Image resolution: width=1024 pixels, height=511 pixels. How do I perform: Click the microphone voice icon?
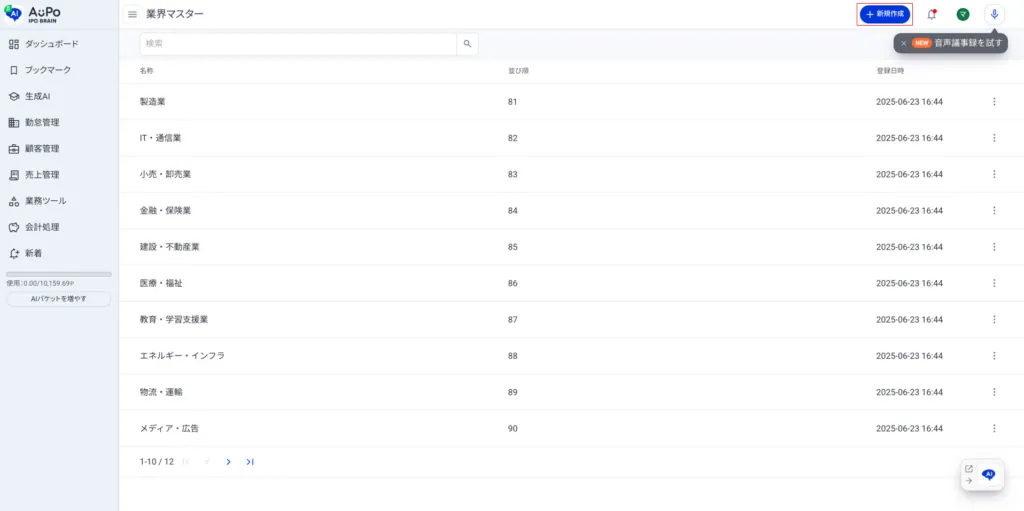pos(994,14)
